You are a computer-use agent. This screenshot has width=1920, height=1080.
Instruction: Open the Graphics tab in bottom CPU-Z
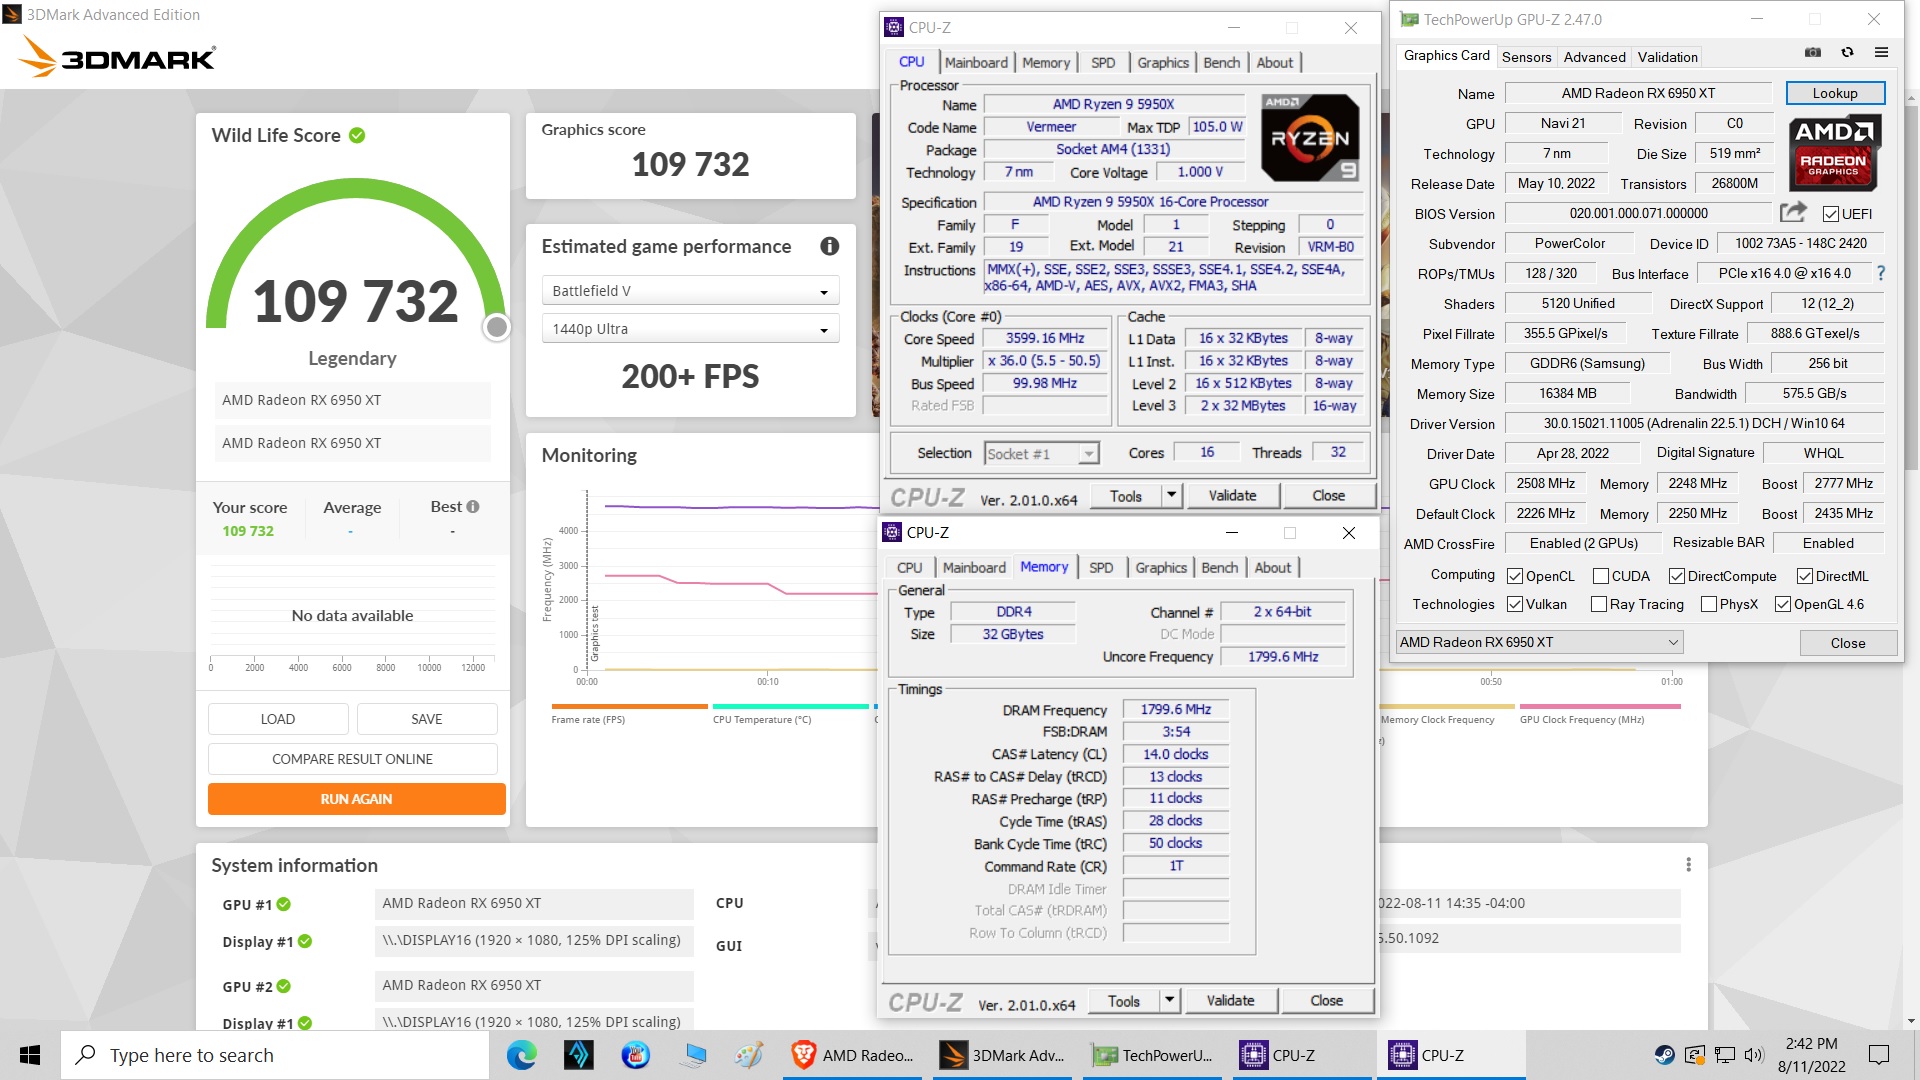pyautogui.click(x=1161, y=567)
